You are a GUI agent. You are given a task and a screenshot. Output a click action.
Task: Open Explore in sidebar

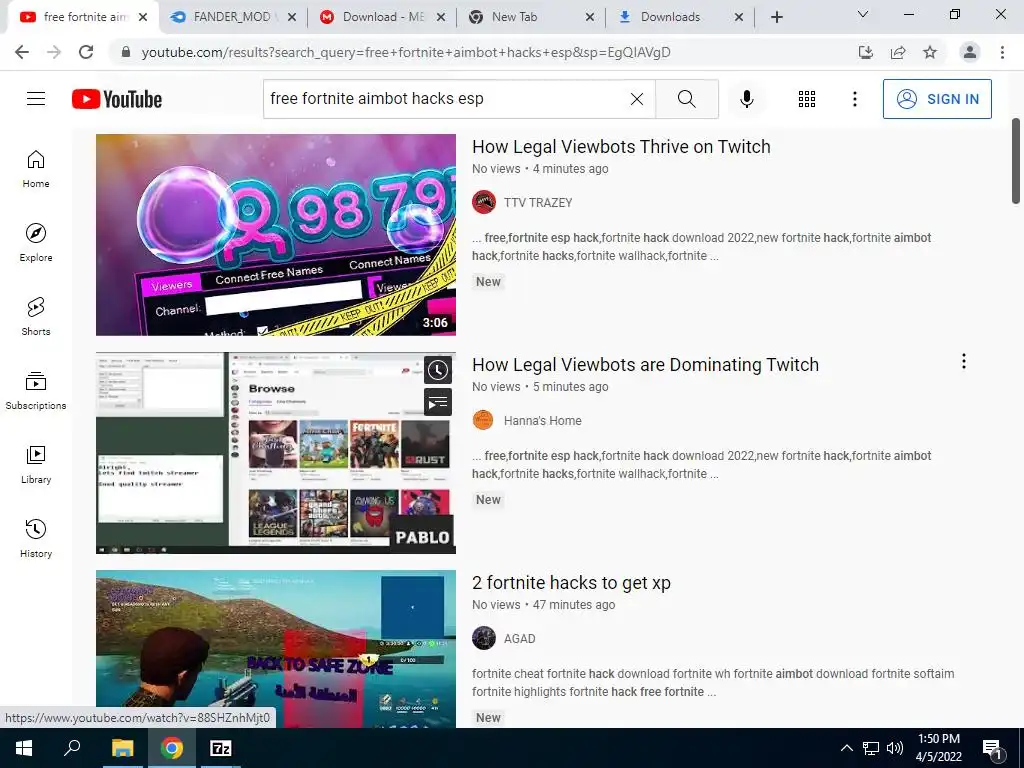pyautogui.click(x=36, y=243)
